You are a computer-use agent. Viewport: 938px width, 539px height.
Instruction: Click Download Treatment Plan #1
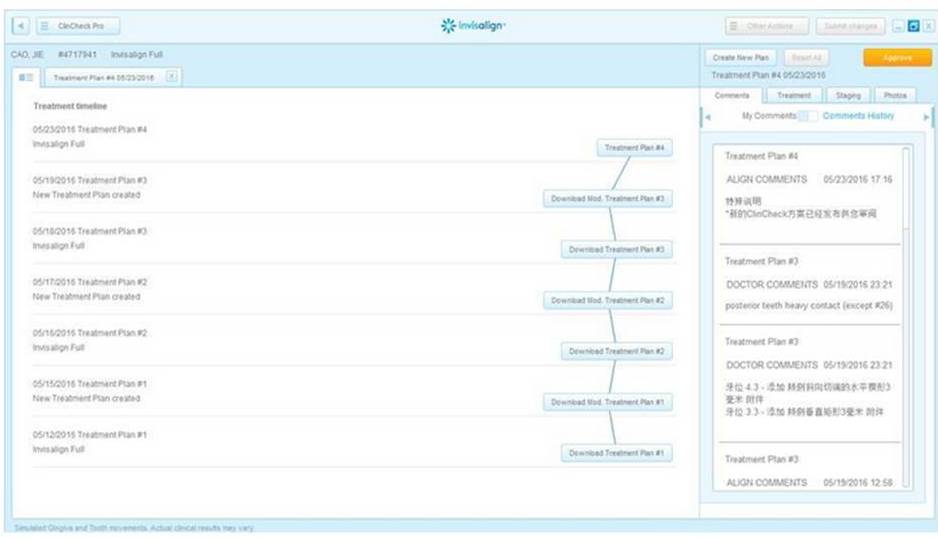coord(616,453)
